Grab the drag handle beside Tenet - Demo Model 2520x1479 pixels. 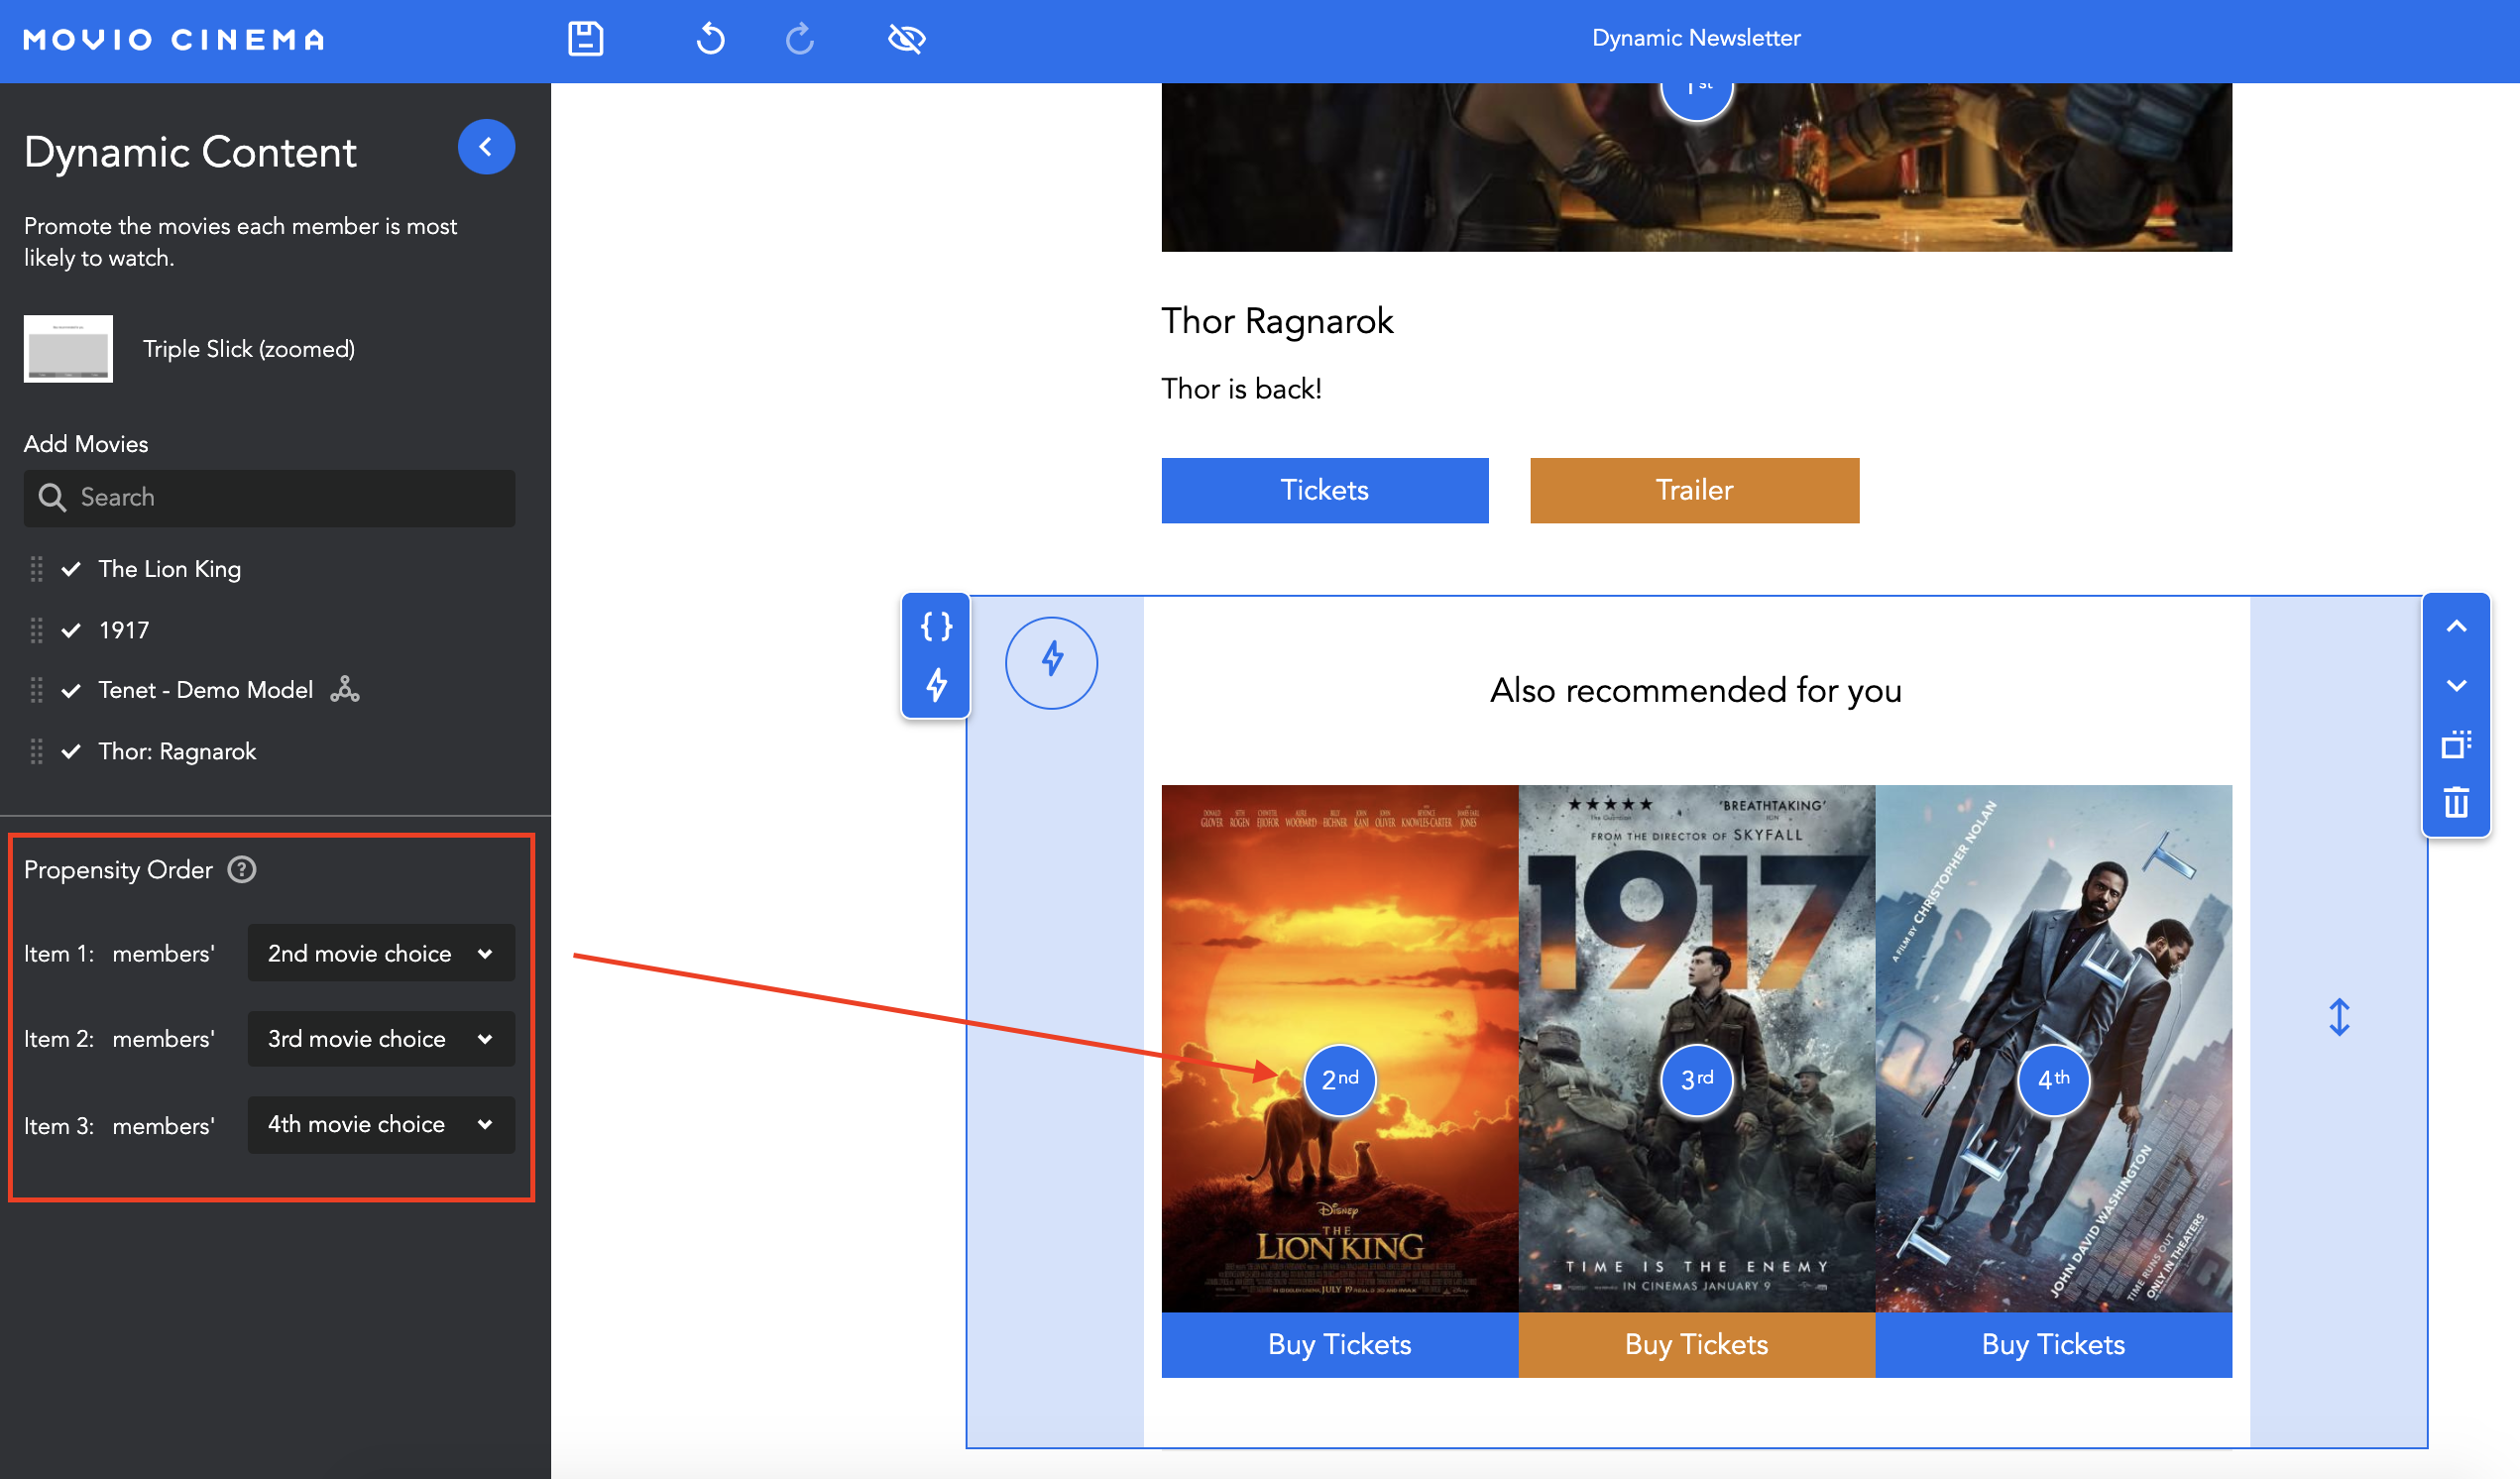(37, 690)
